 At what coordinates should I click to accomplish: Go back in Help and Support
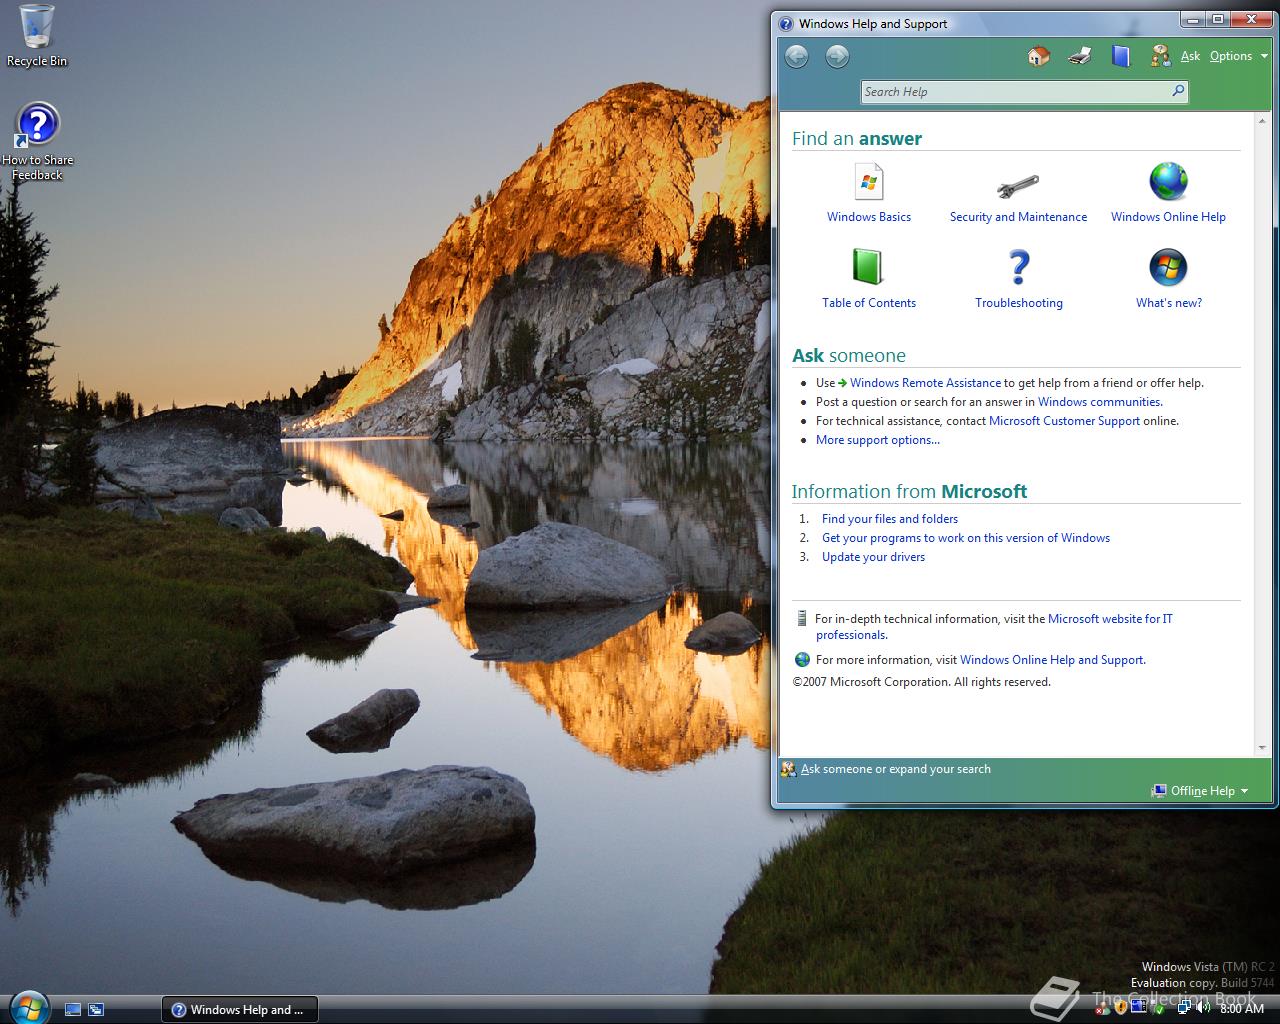tap(796, 56)
